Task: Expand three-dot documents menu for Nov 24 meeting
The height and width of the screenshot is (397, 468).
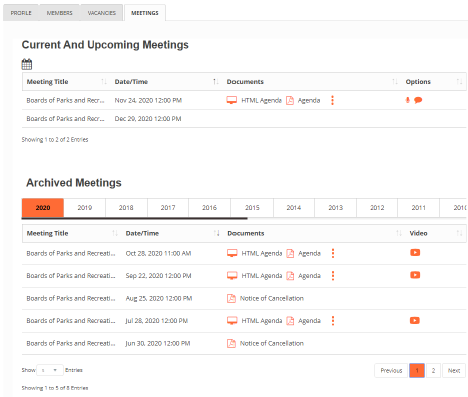Action: pos(332,100)
